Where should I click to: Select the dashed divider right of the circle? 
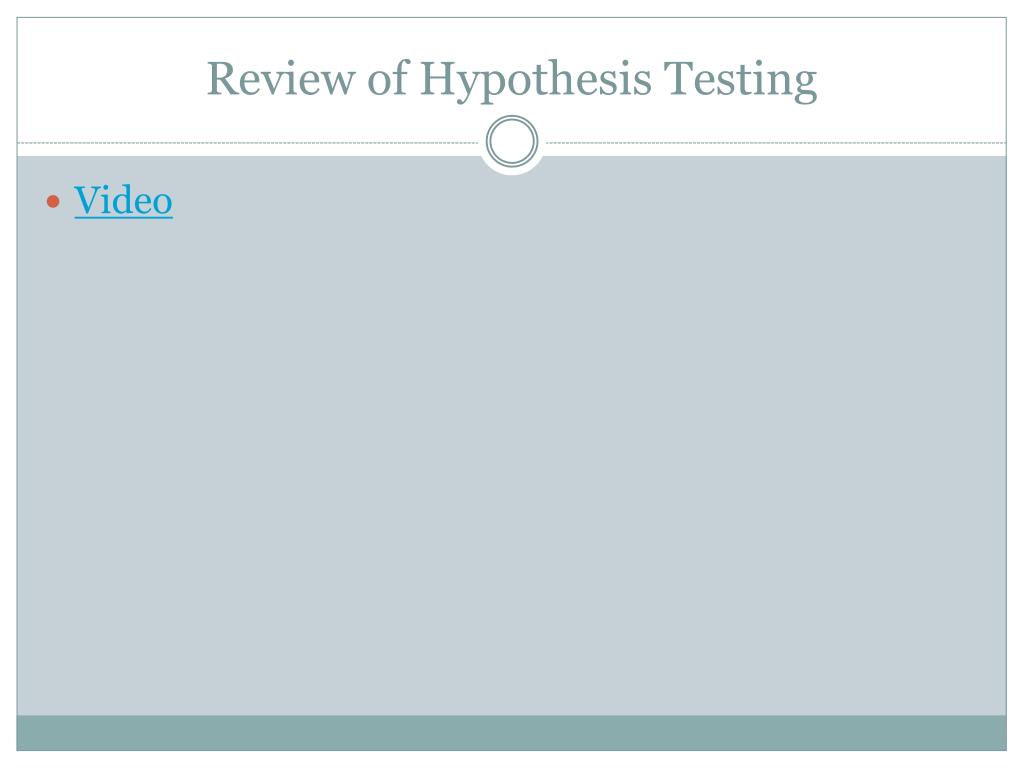(x=776, y=142)
